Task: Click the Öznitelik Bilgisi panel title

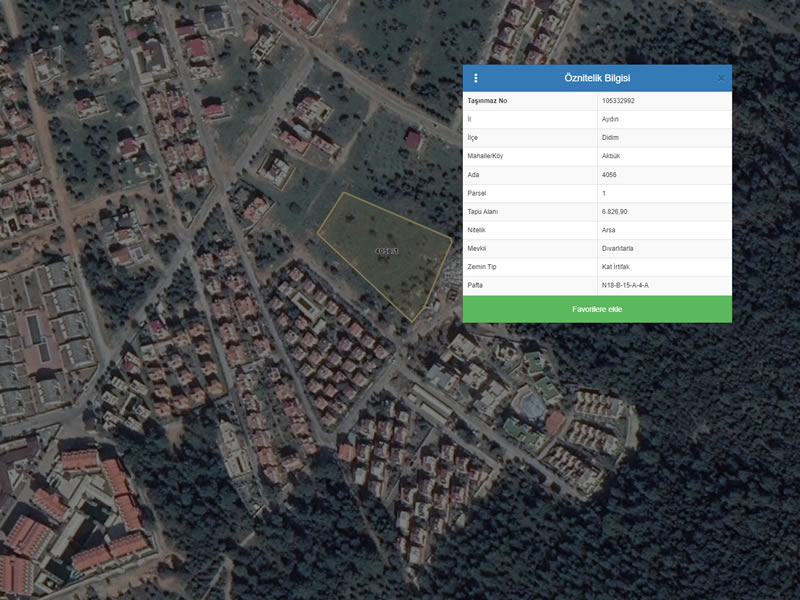Action: pyautogui.click(x=597, y=78)
